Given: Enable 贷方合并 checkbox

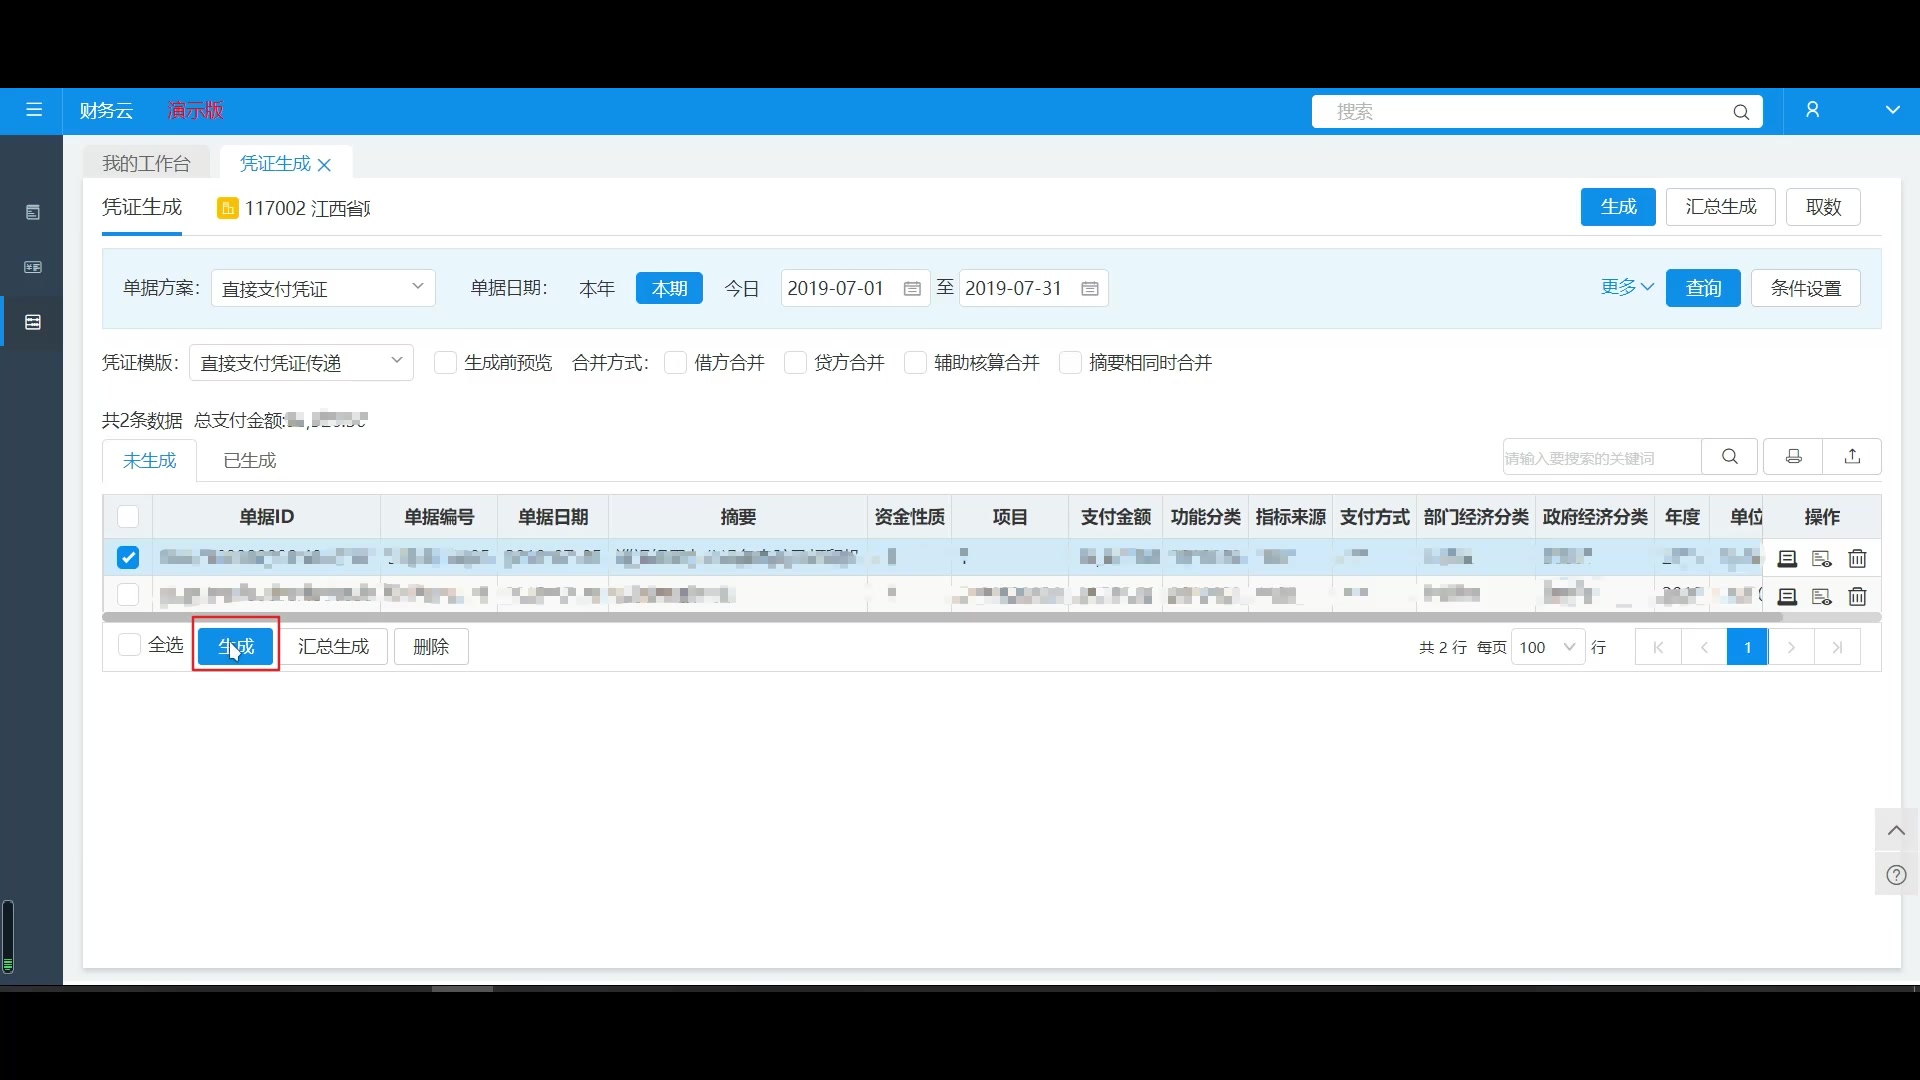Looking at the screenshot, I should tap(796, 363).
